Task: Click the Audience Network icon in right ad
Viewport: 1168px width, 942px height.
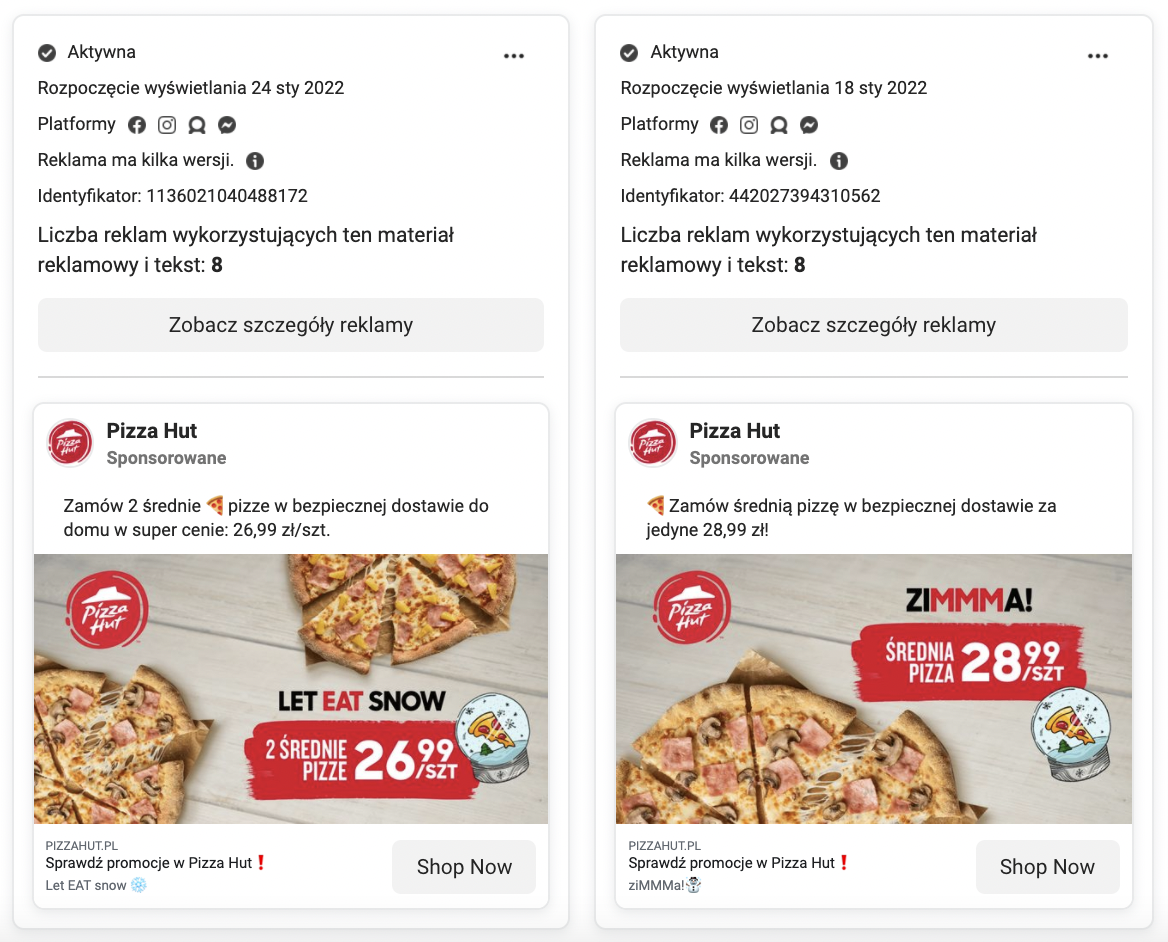Action: tap(779, 125)
